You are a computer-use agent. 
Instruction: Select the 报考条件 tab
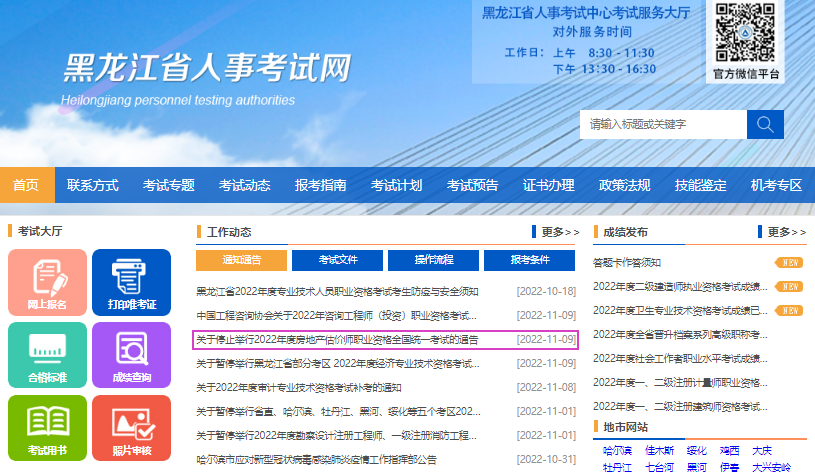coord(530,260)
